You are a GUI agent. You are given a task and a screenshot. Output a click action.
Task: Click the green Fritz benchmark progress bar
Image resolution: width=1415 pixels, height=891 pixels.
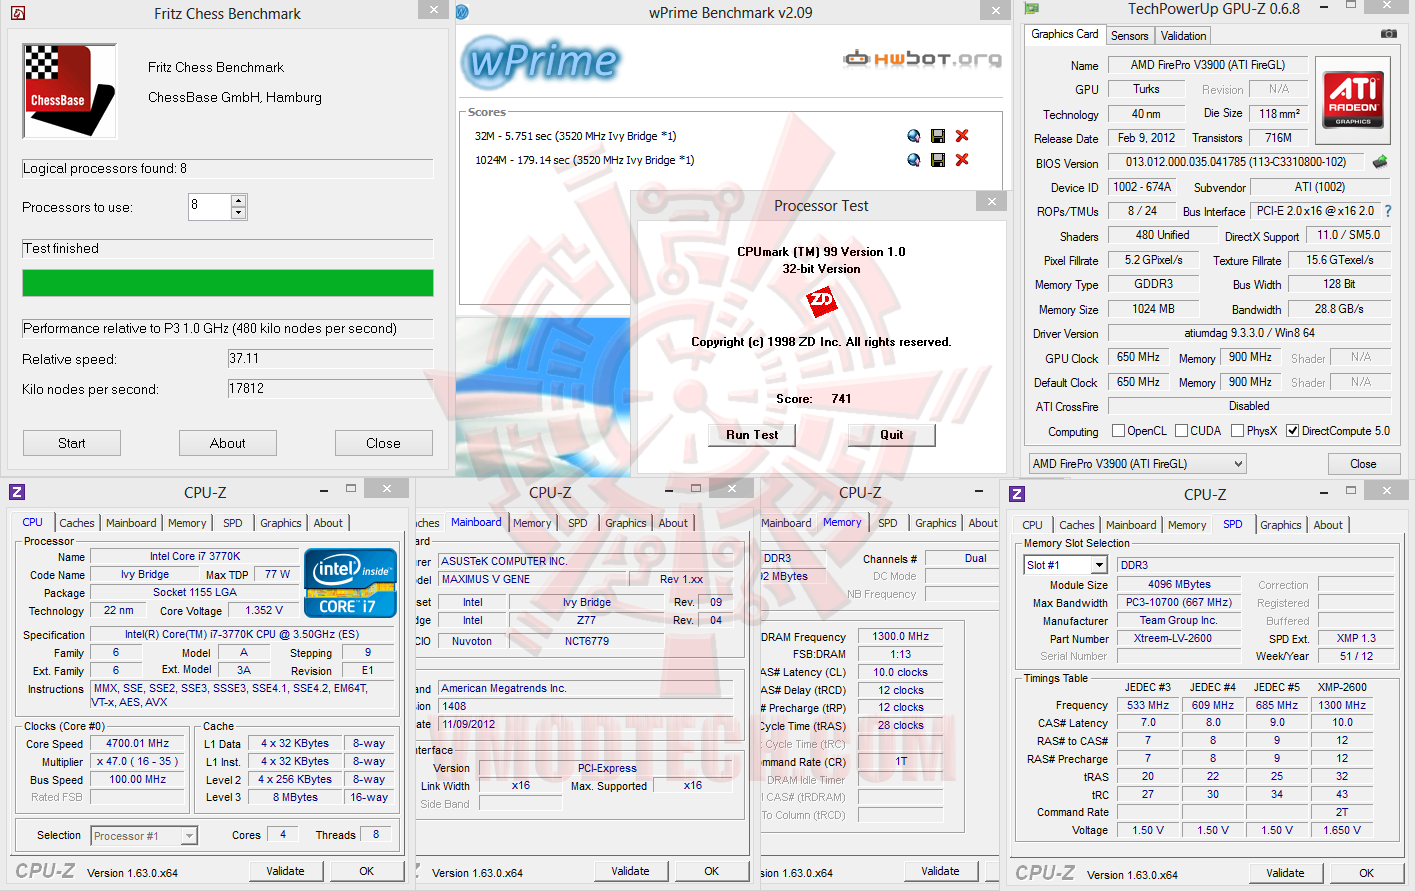coord(228,283)
